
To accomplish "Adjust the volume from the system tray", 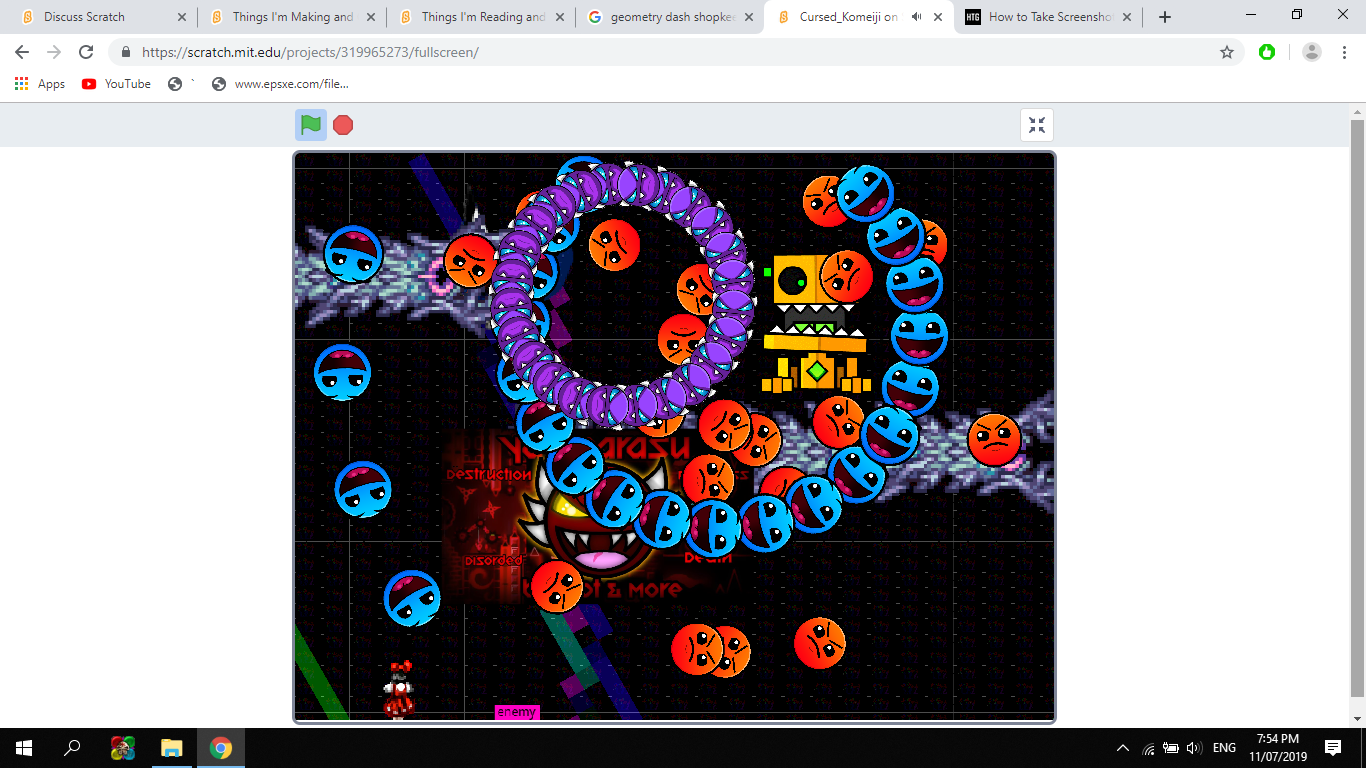I will pyautogui.click(x=1194, y=748).
